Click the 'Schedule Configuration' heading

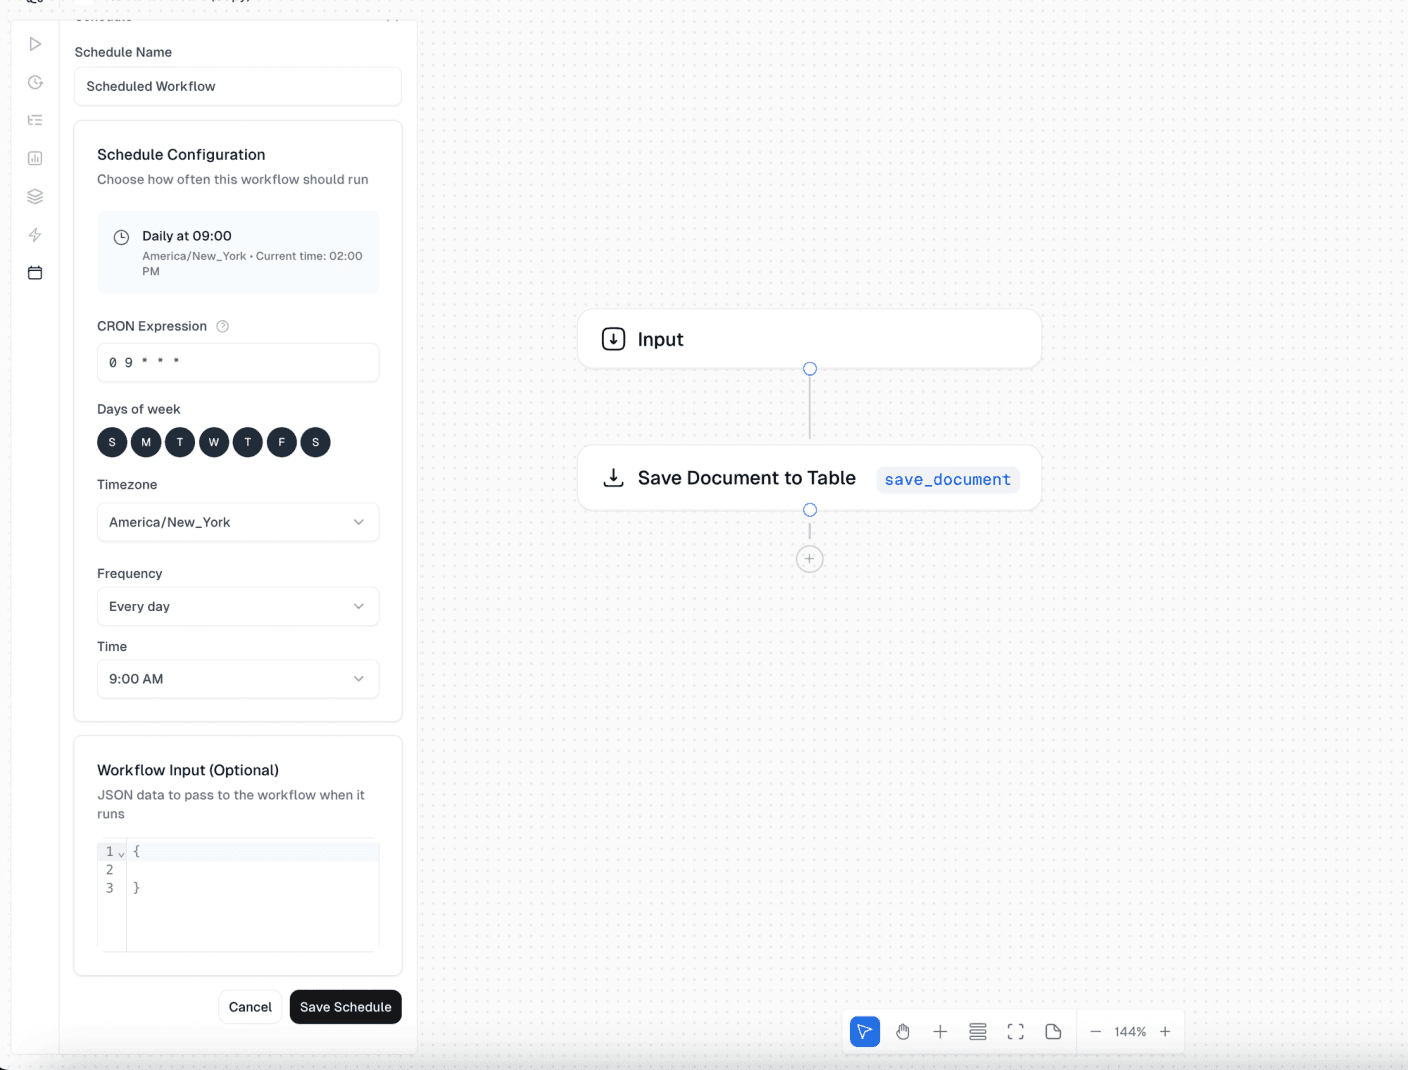(x=181, y=154)
